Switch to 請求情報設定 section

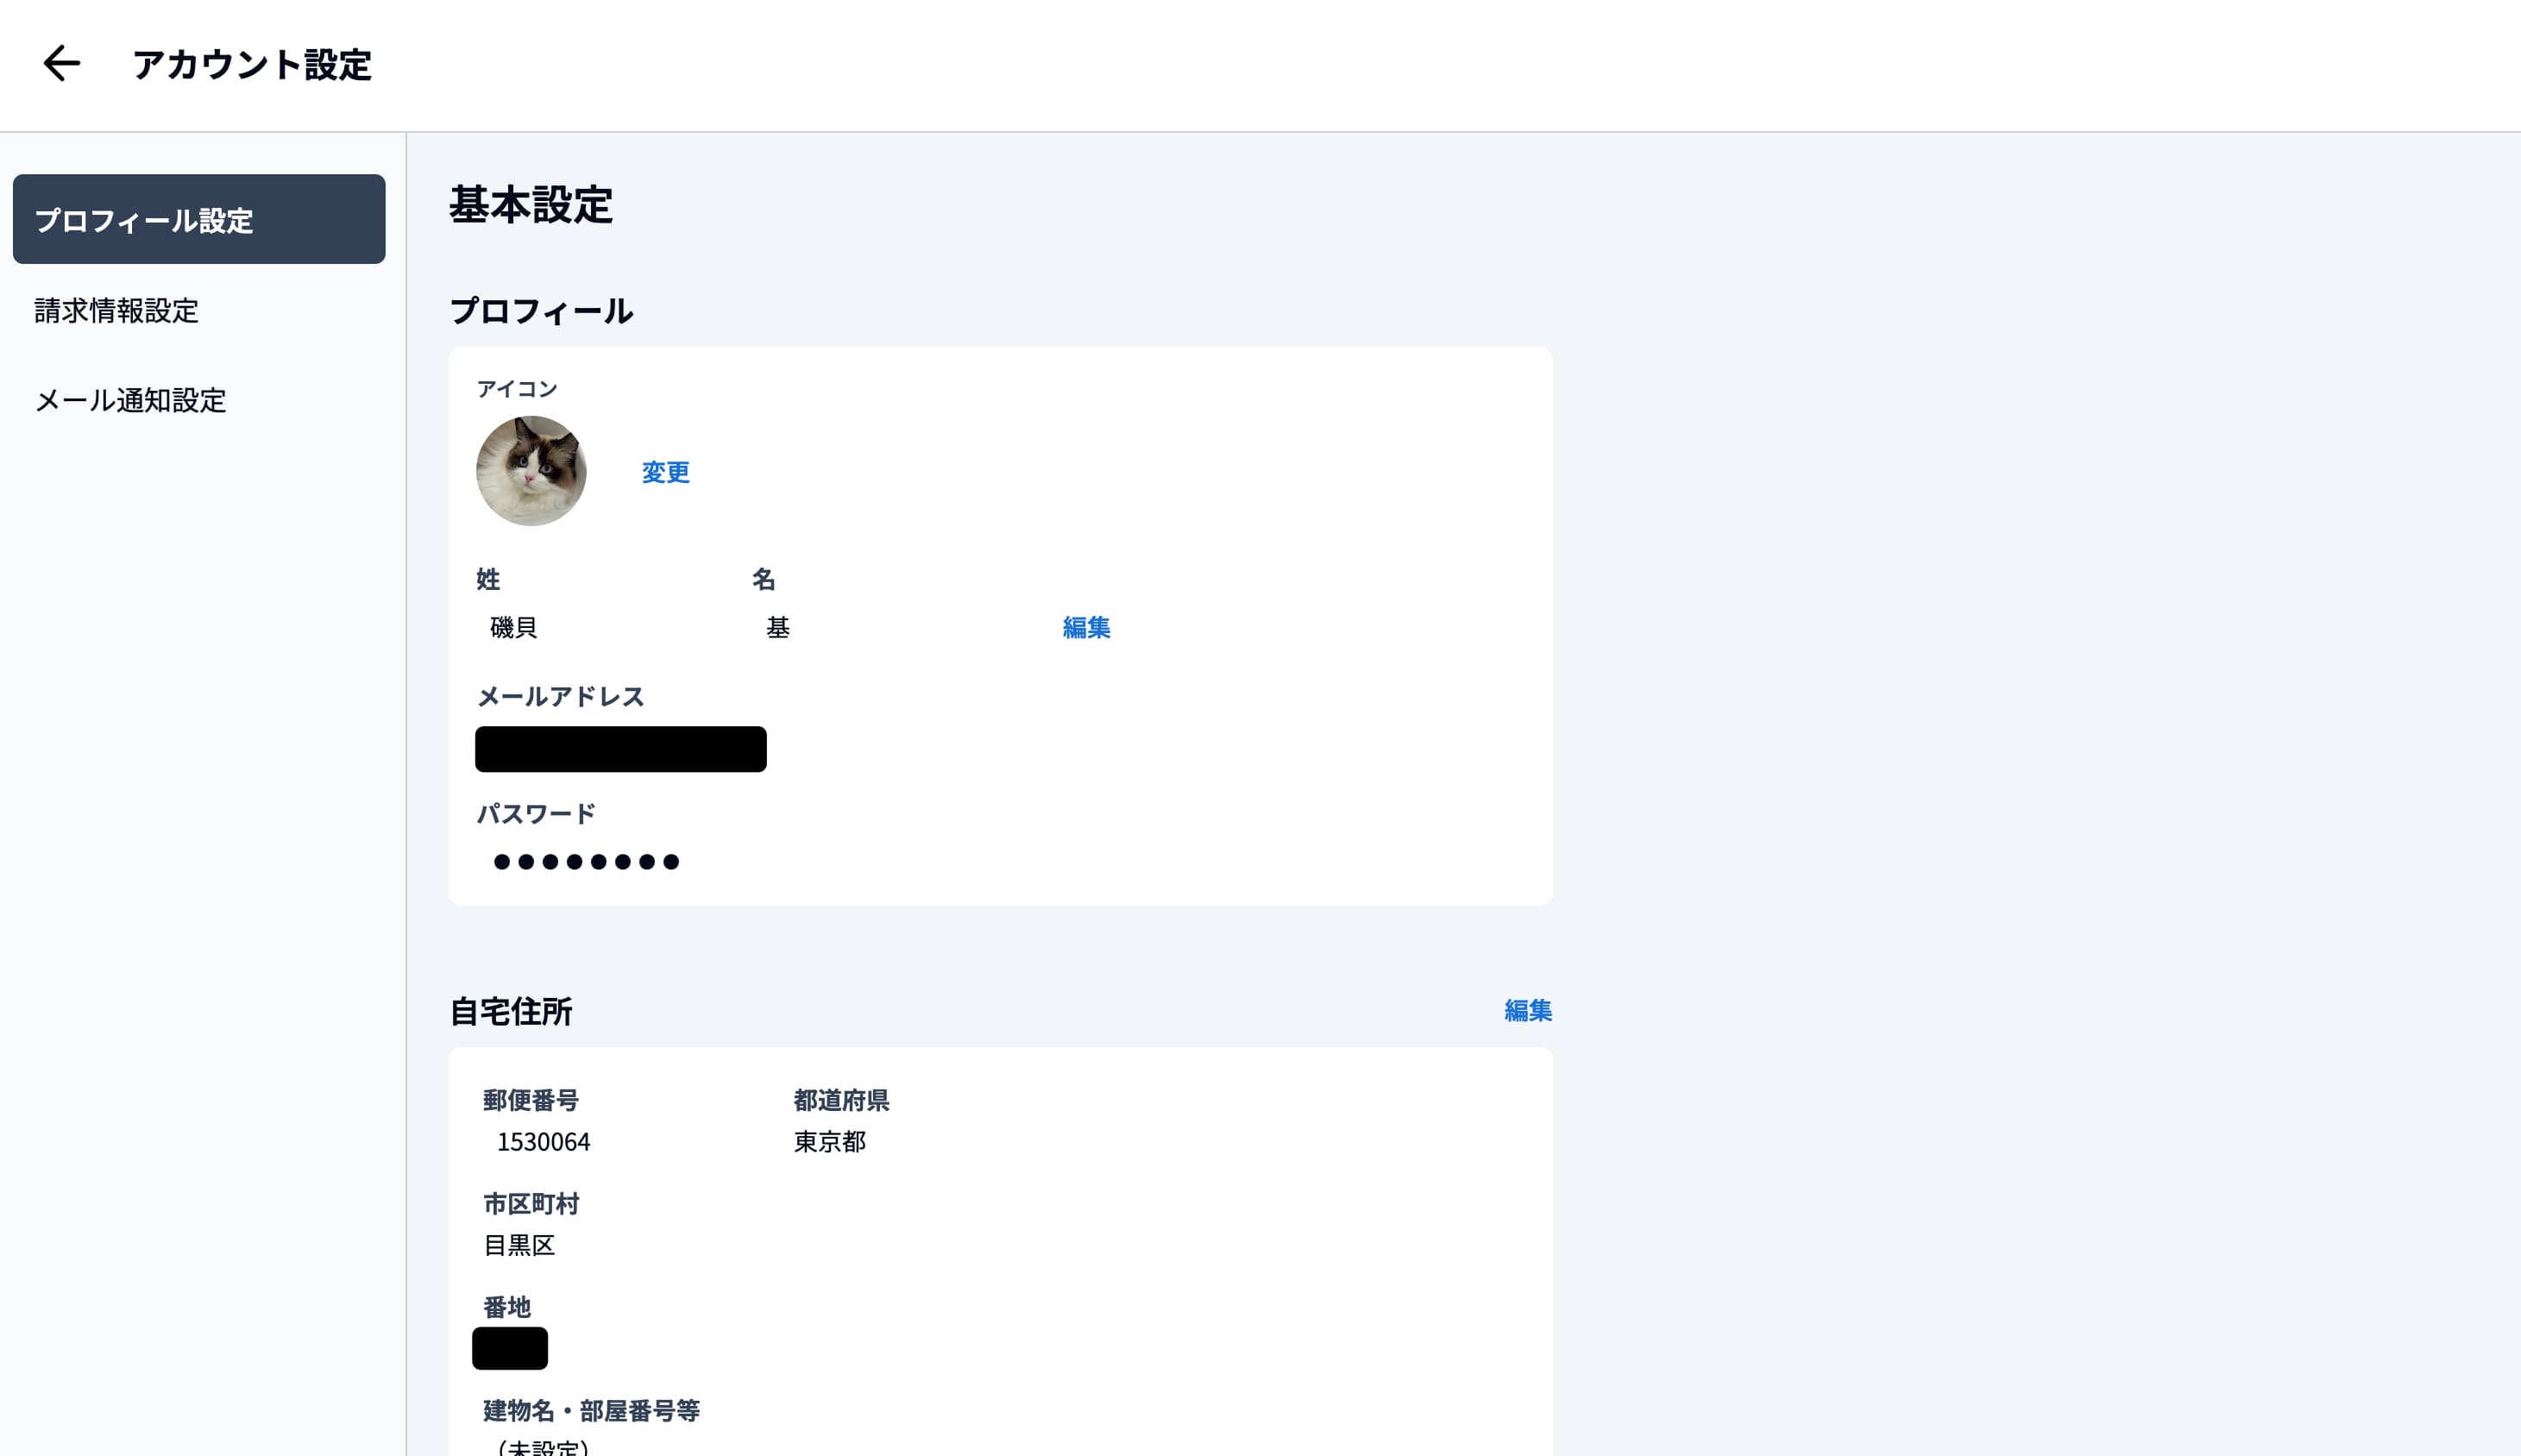pos(116,311)
